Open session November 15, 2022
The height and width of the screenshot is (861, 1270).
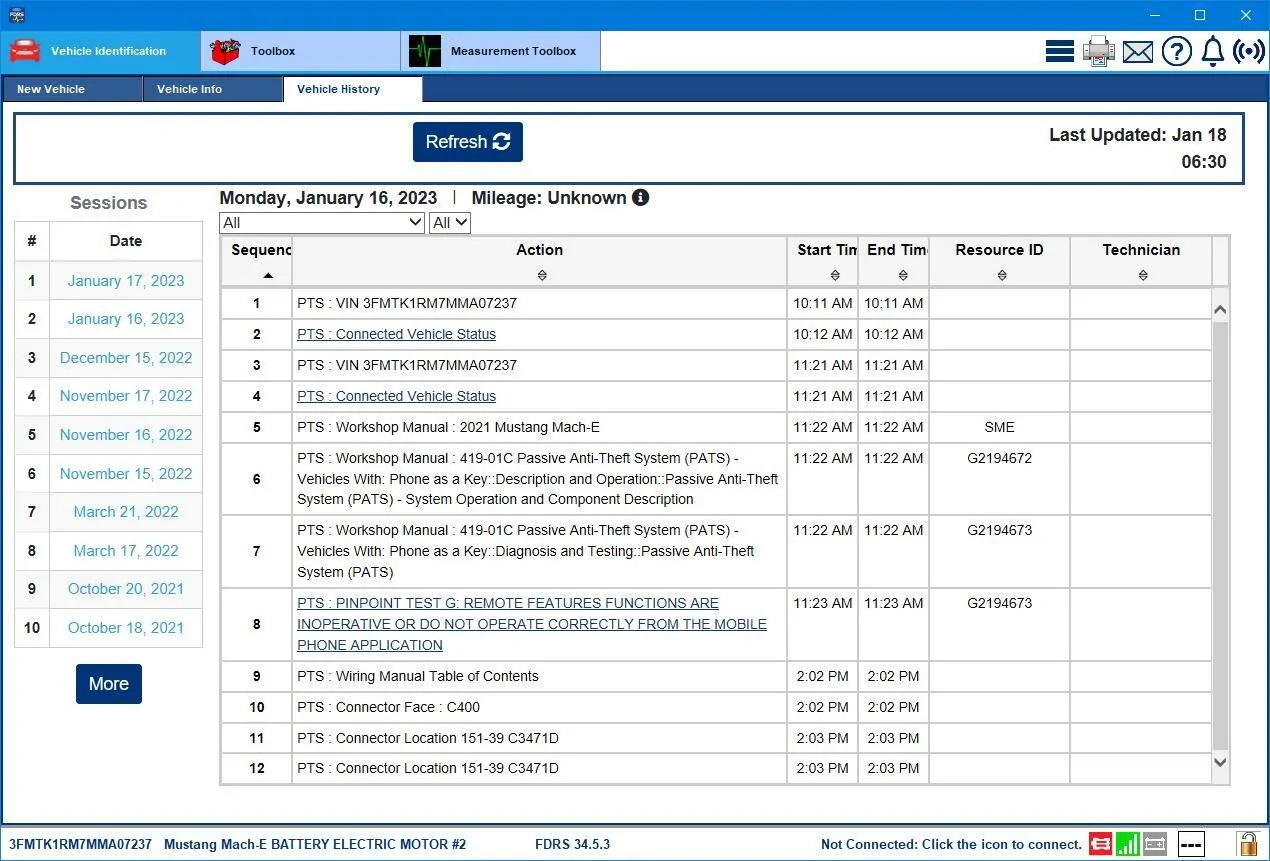(x=126, y=474)
